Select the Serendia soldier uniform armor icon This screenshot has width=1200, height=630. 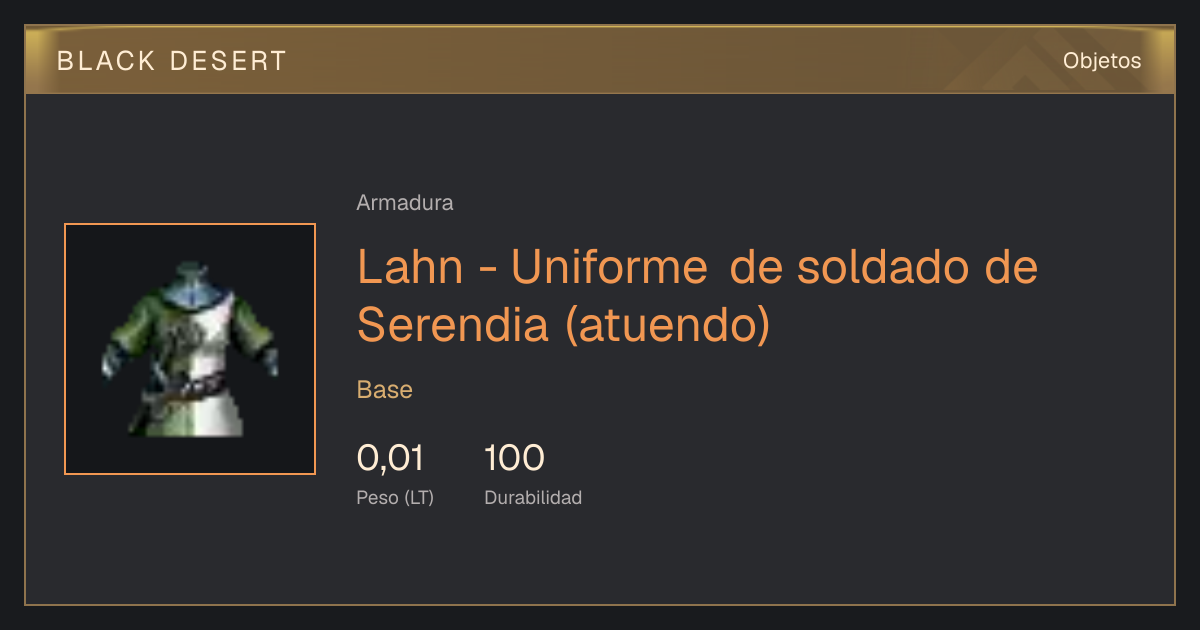click(190, 349)
